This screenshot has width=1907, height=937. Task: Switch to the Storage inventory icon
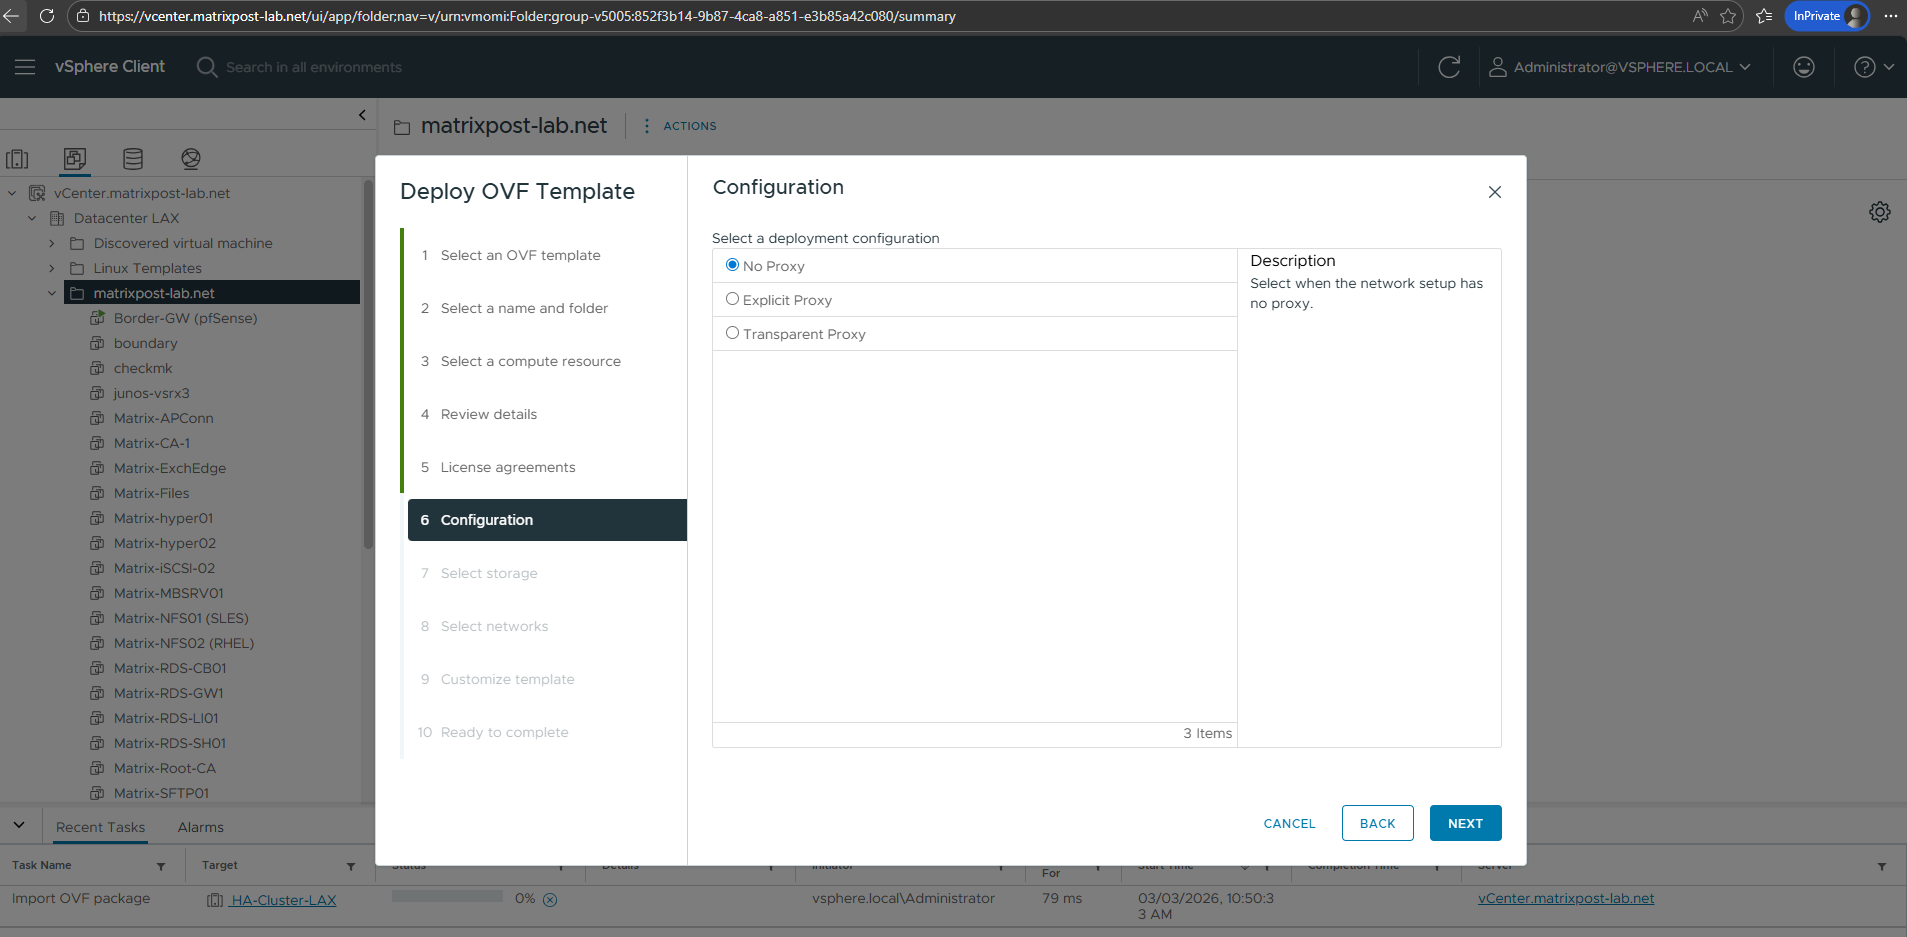click(x=133, y=159)
